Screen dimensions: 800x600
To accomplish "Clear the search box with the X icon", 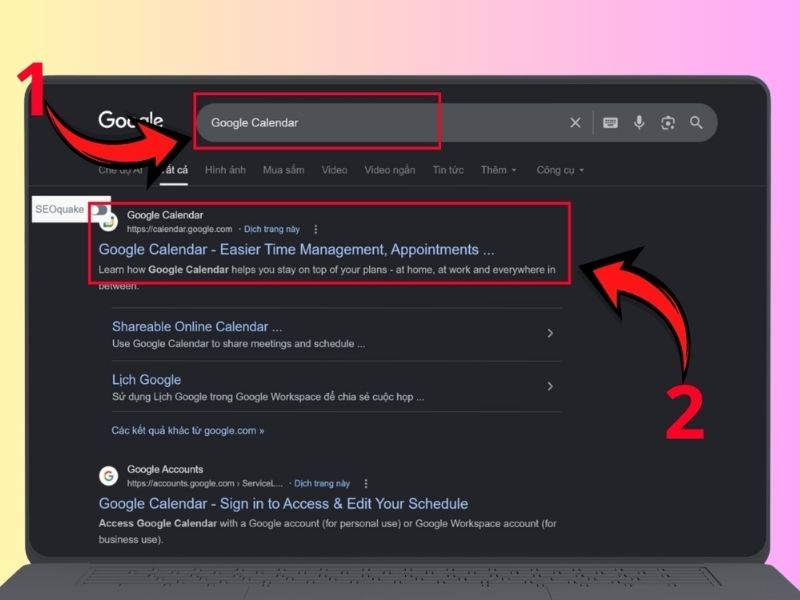I will [x=575, y=123].
